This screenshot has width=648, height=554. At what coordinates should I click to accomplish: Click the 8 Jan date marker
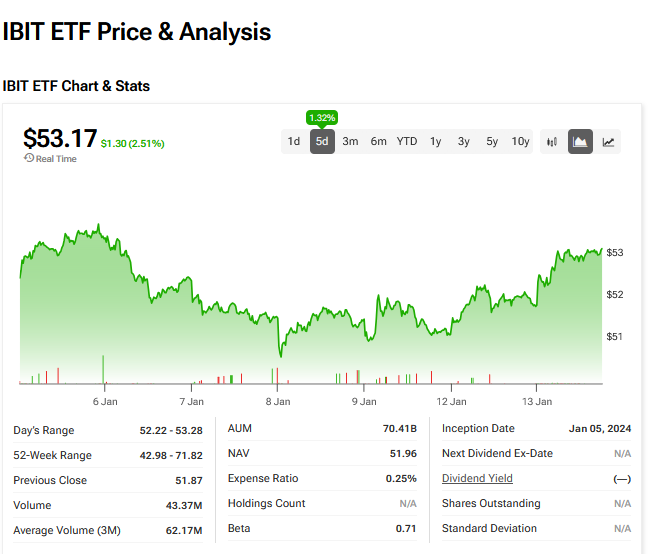pyautogui.click(x=278, y=401)
